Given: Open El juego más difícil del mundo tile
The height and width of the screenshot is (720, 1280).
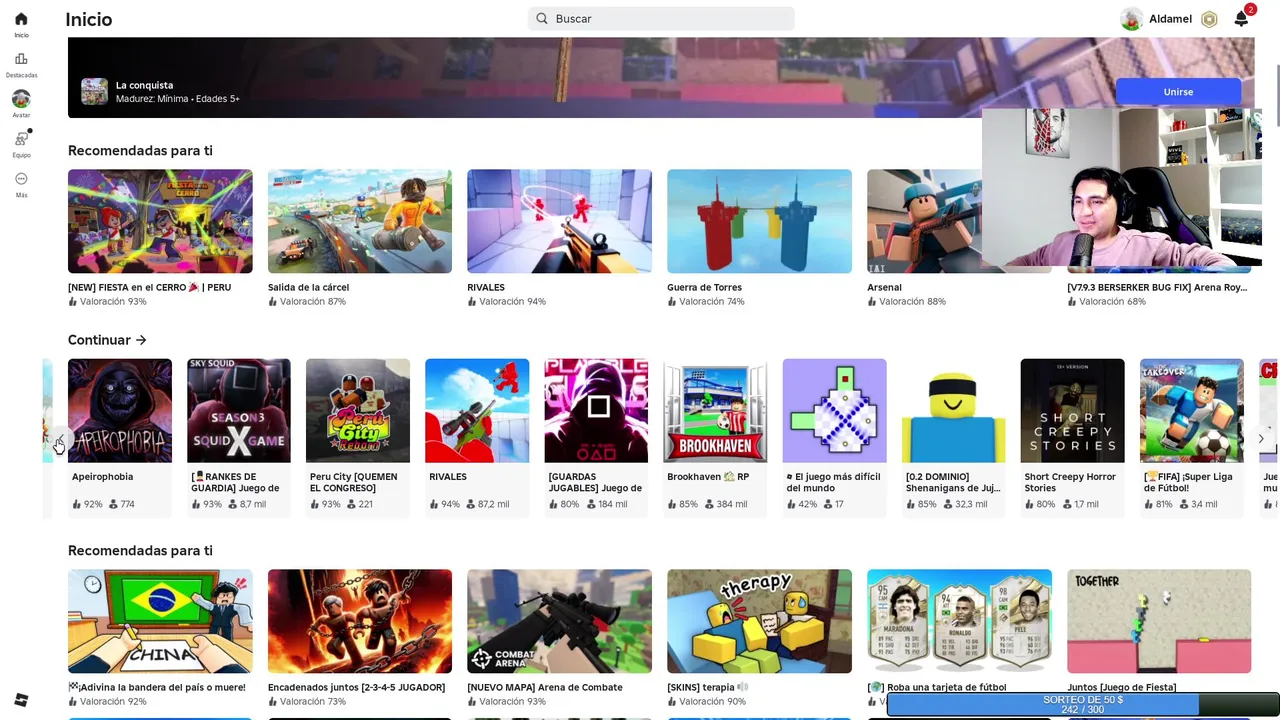Looking at the screenshot, I should (834, 411).
